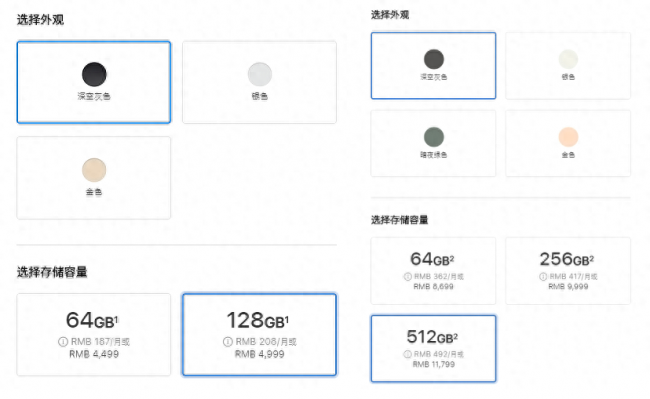The width and height of the screenshot is (650, 399).
Task: Click the RMB 11,799 price text
Action: (434, 364)
